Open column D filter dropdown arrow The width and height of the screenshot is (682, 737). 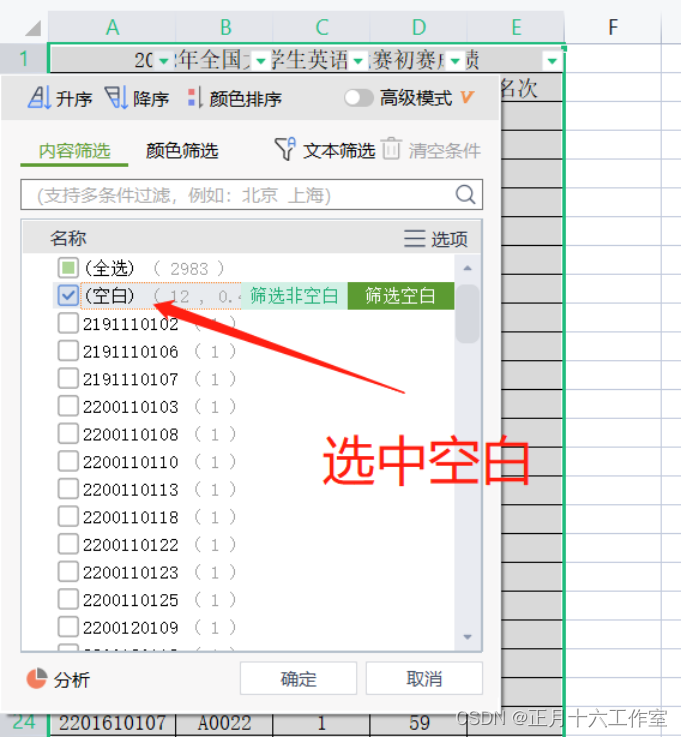[x=455, y=61]
